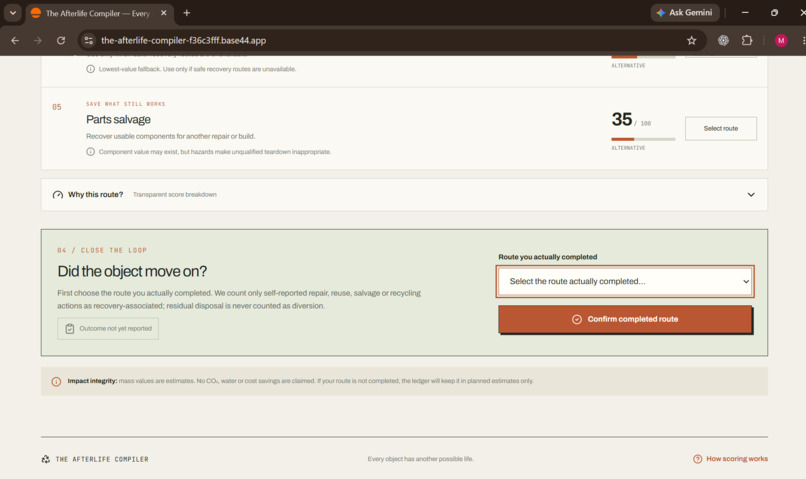Go back using the browser back arrow
This screenshot has width=806, height=479.
click(x=15, y=40)
